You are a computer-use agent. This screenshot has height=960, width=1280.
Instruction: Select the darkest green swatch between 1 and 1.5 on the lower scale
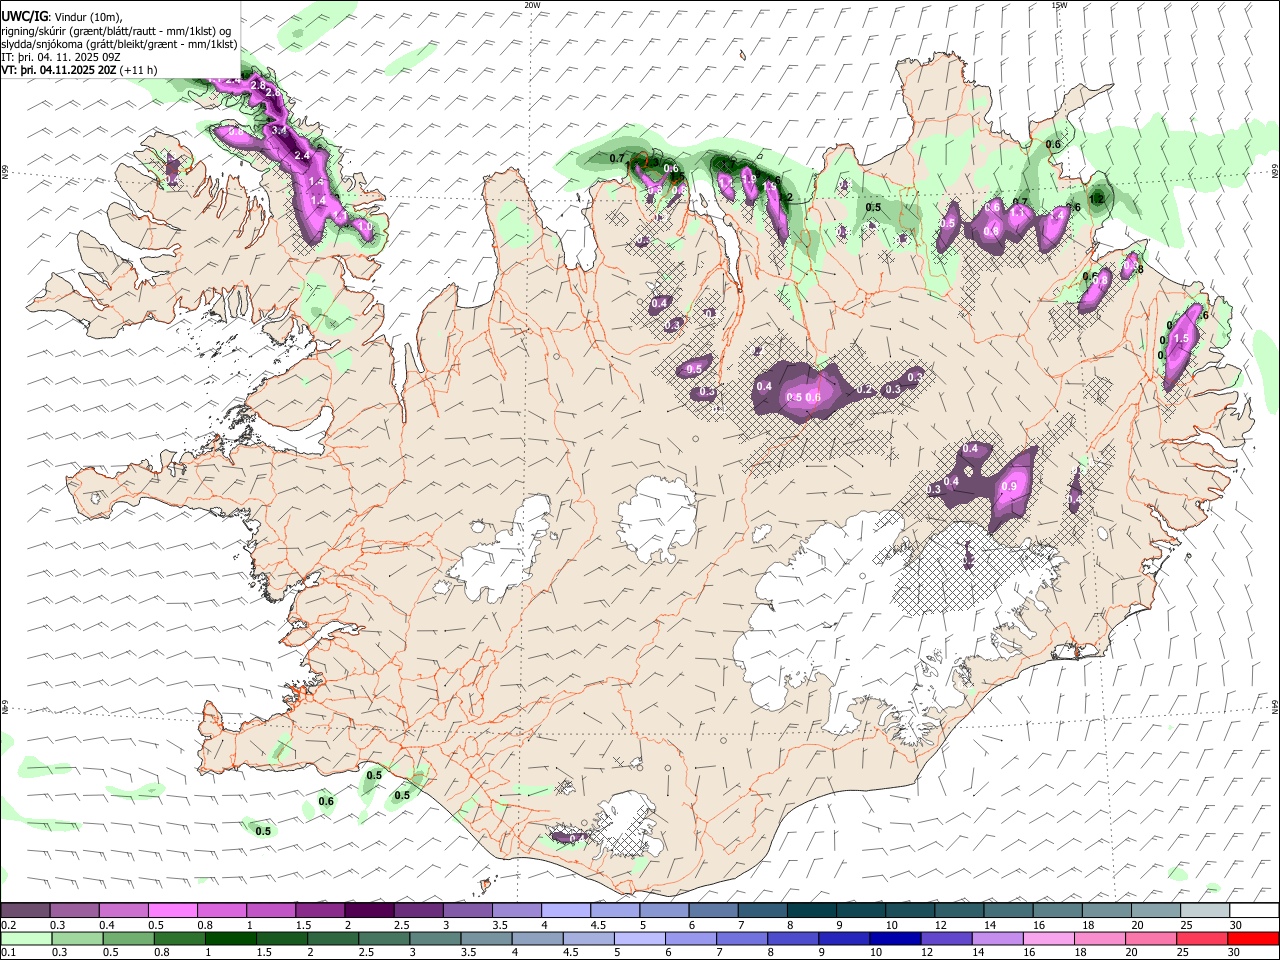[230, 938]
